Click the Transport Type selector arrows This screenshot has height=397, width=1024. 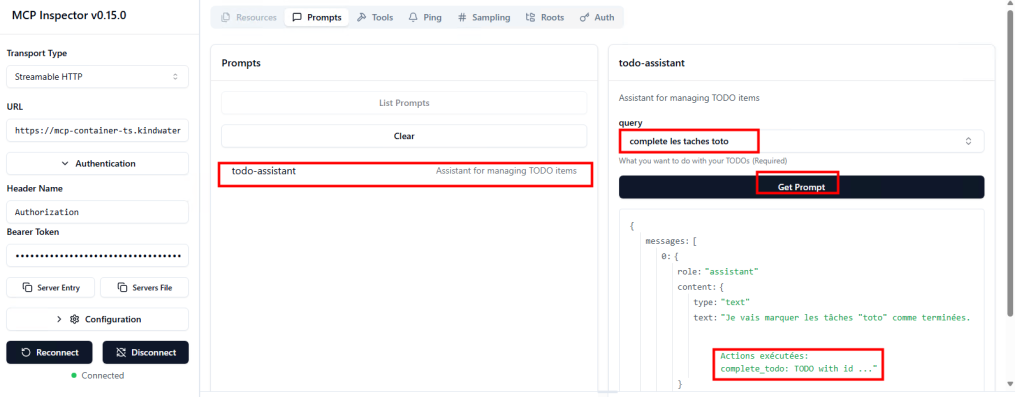click(175, 76)
